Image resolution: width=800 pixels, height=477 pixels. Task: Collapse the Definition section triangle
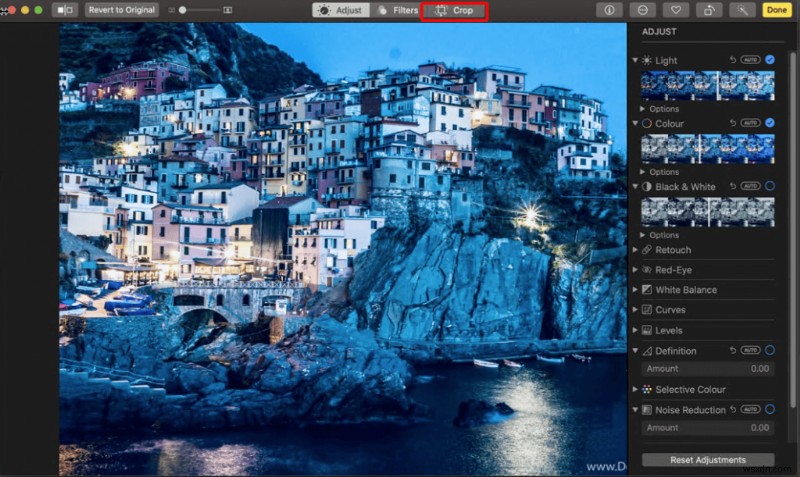635,351
